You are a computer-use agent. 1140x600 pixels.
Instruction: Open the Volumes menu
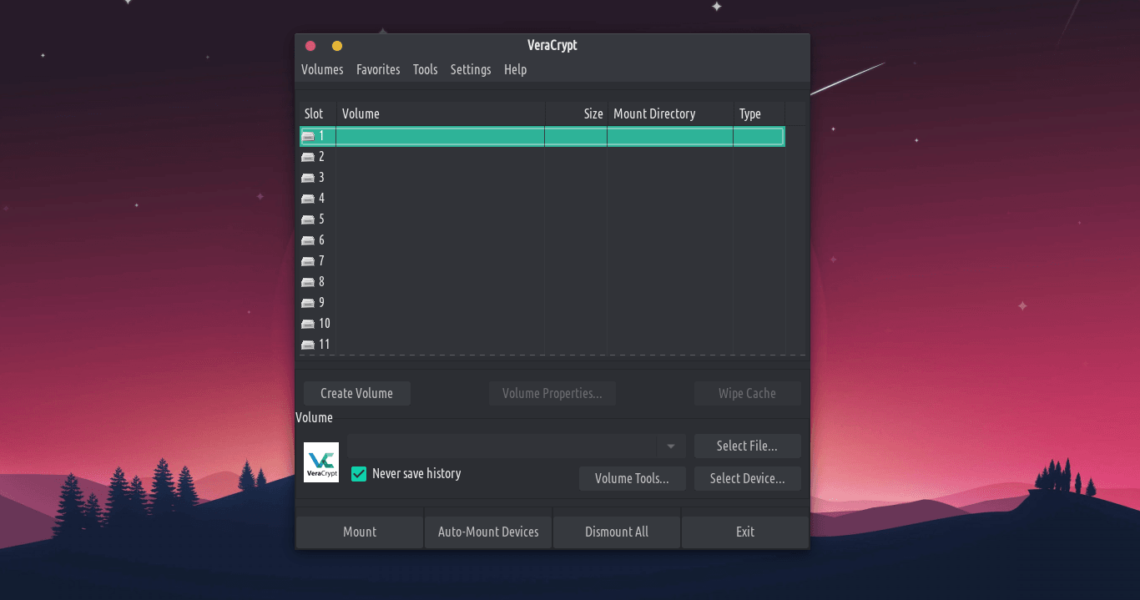point(322,70)
